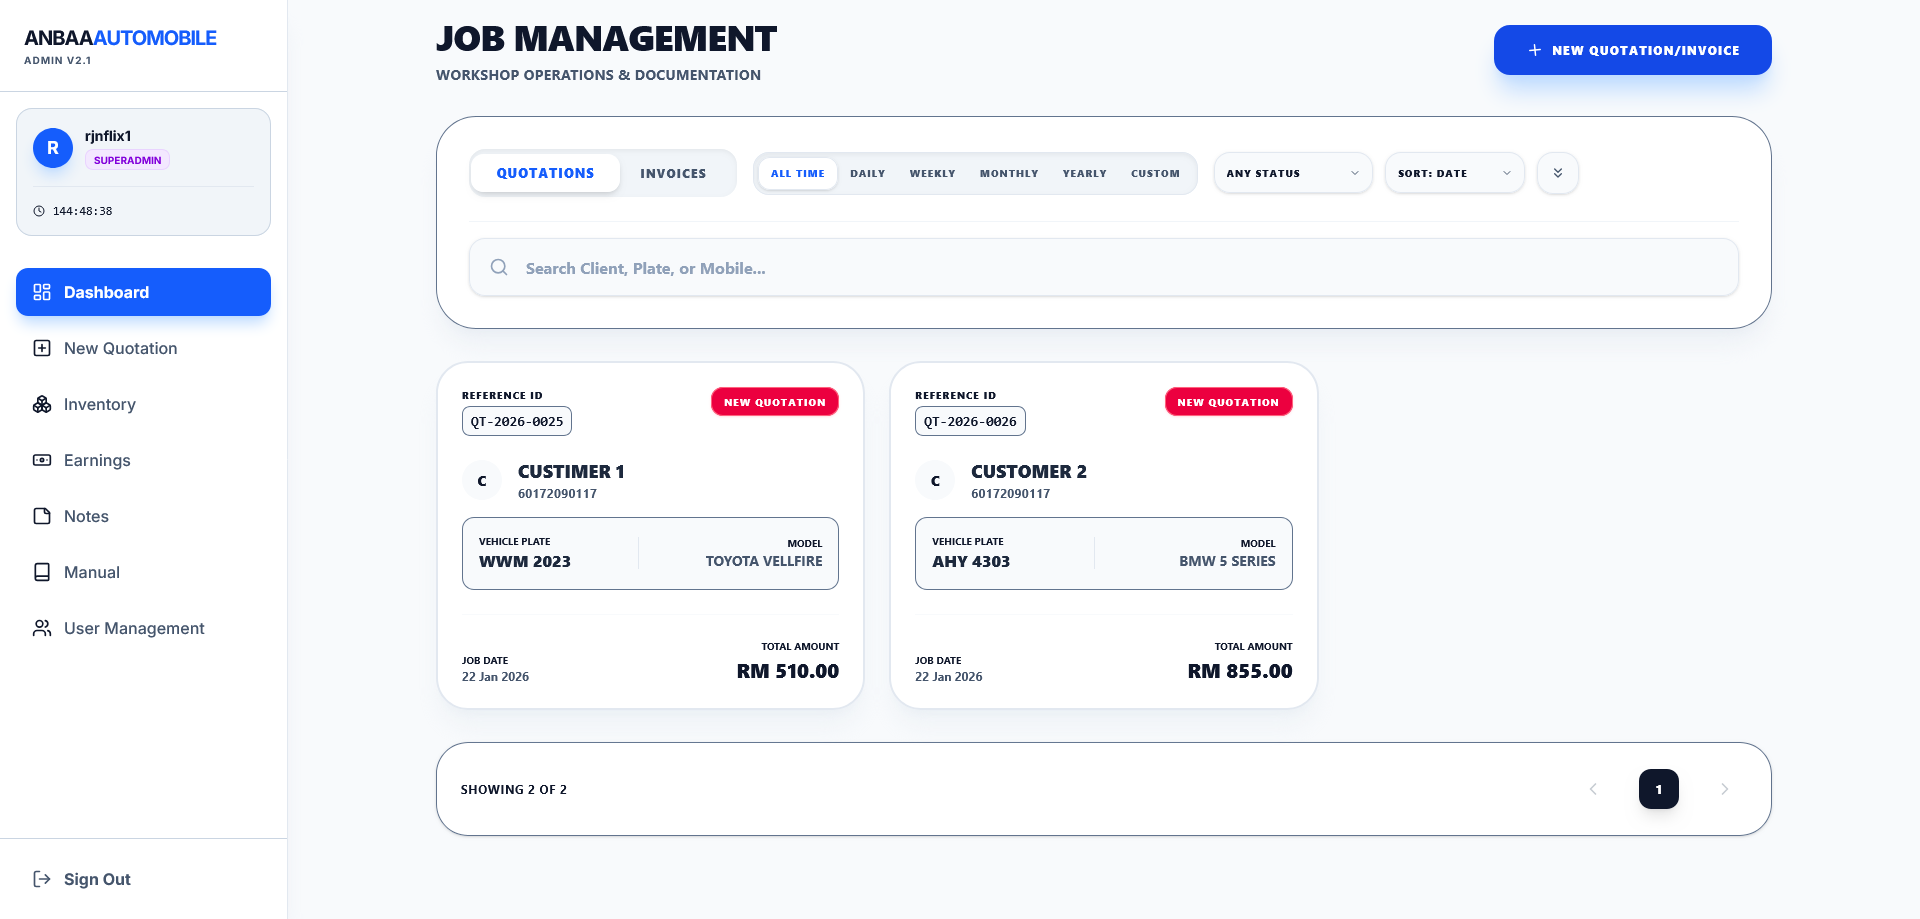Switch to the Invoices tab
The image size is (1920, 919).
[x=673, y=174]
